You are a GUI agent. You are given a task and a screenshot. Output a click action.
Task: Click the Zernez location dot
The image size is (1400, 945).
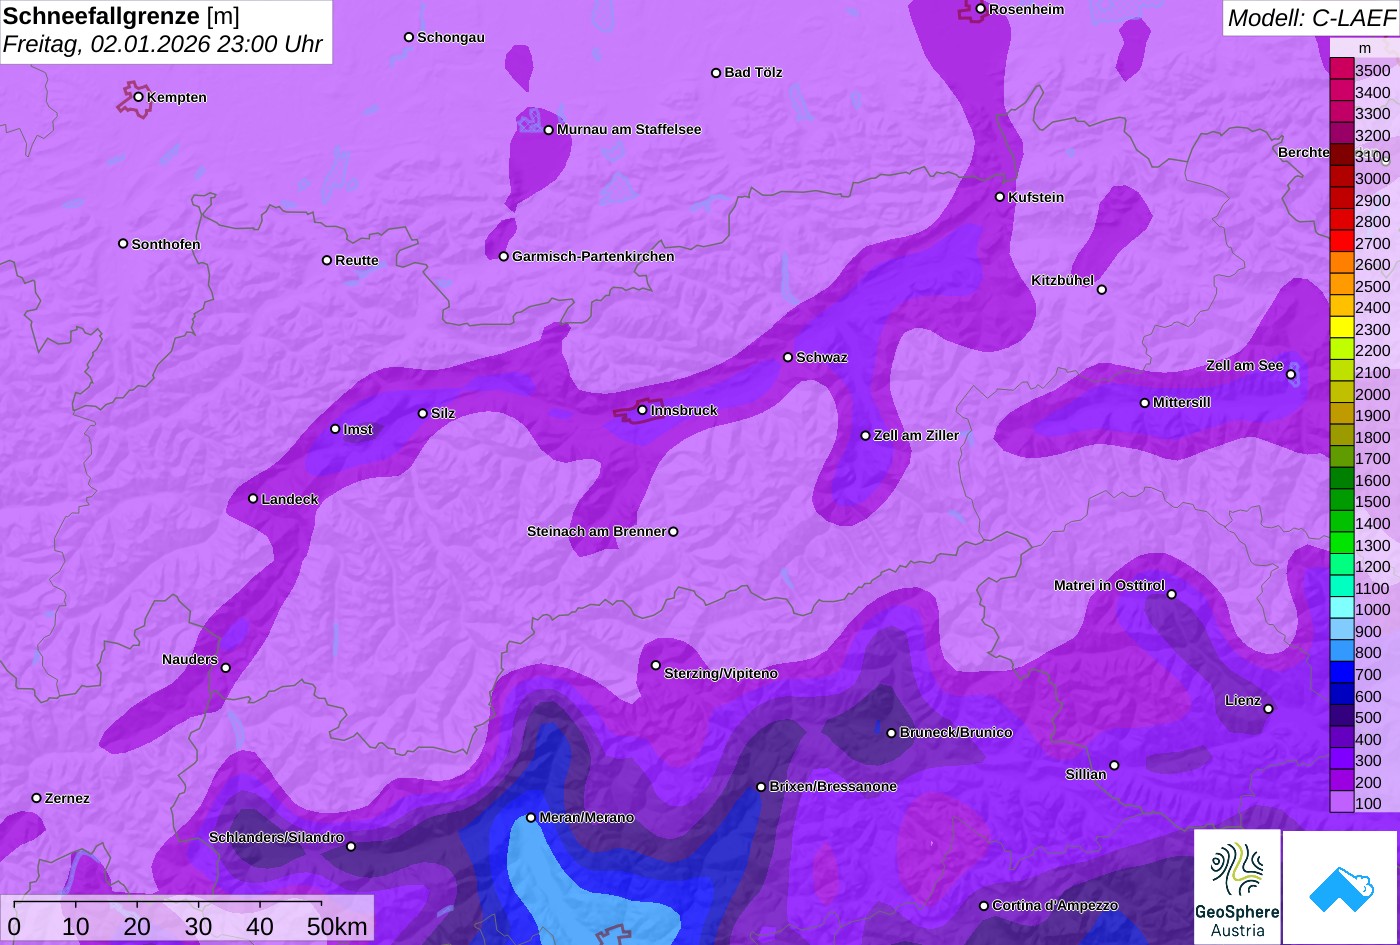[x=37, y=798]
